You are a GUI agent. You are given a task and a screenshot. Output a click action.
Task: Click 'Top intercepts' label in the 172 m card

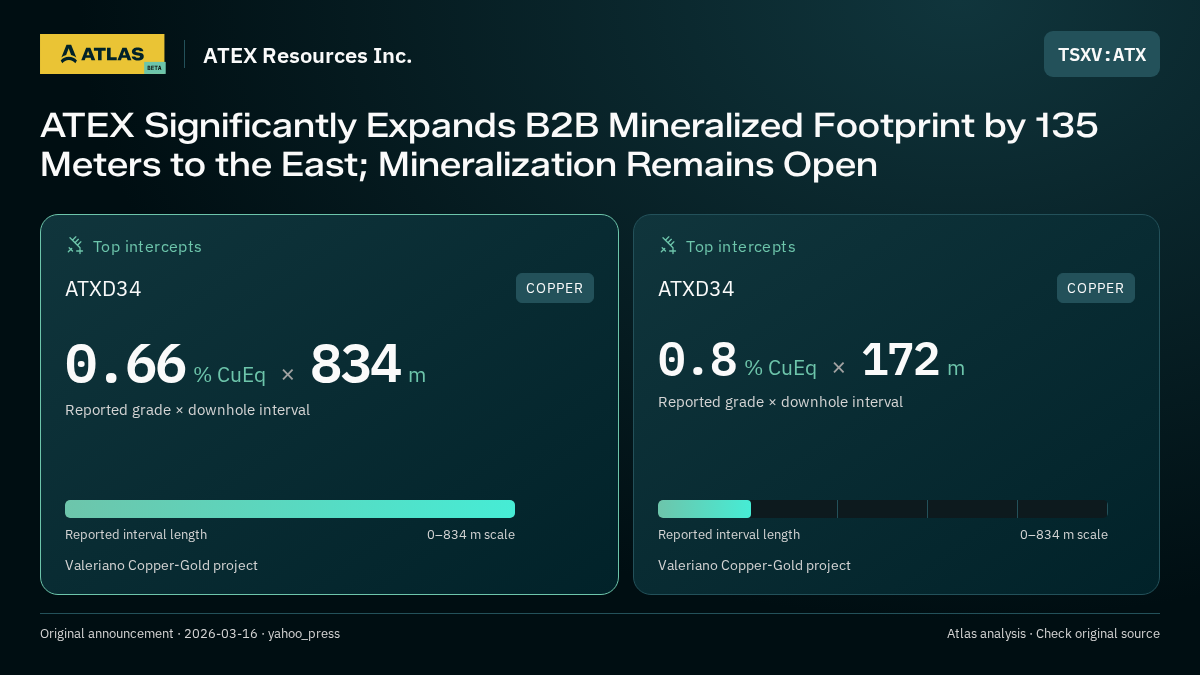740,246
